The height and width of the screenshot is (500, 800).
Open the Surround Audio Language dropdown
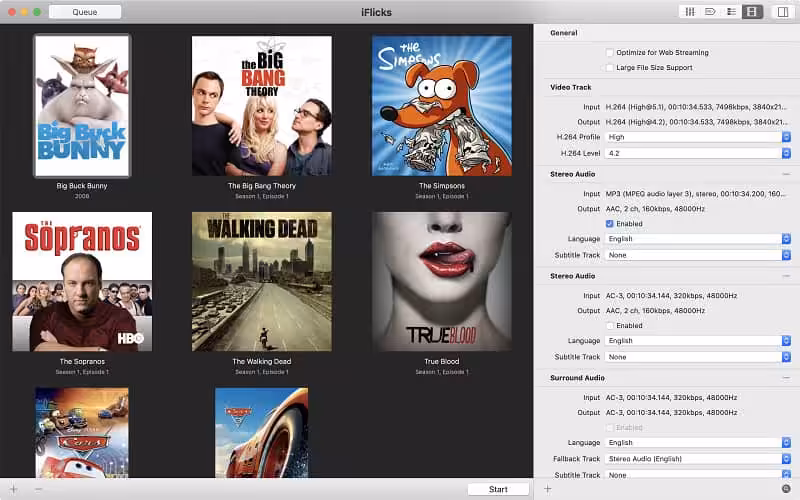click(697, 442)
